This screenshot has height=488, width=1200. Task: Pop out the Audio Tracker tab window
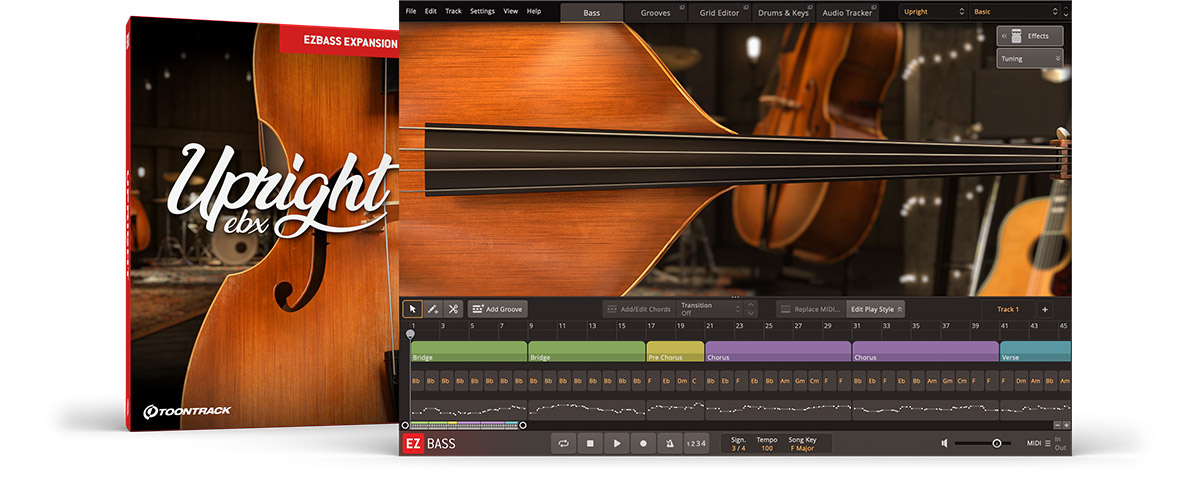[x=875, y=6]
